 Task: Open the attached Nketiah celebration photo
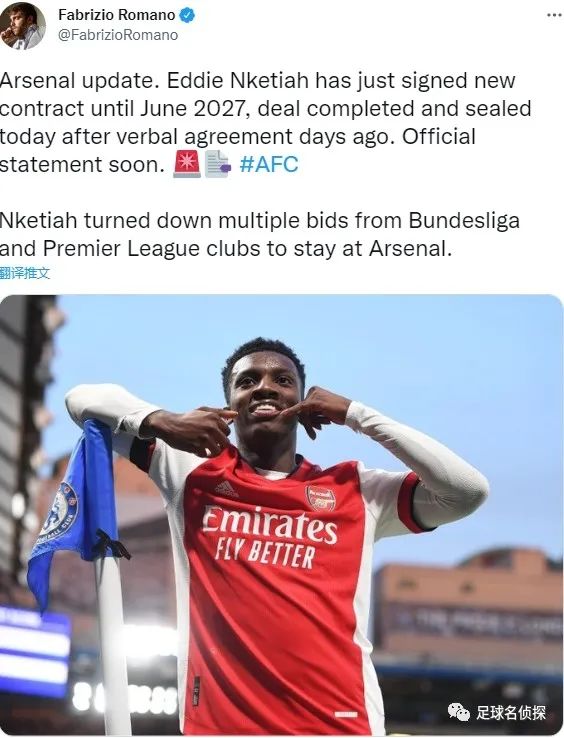tap(282, 515)
